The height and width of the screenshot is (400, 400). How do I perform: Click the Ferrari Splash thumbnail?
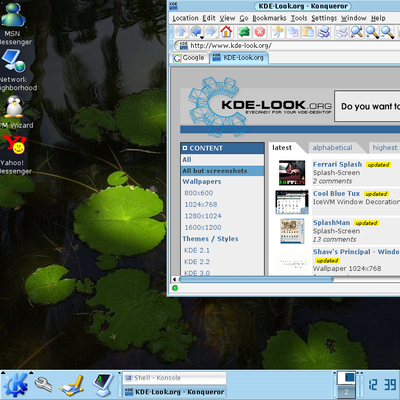(x=292, y=173)
